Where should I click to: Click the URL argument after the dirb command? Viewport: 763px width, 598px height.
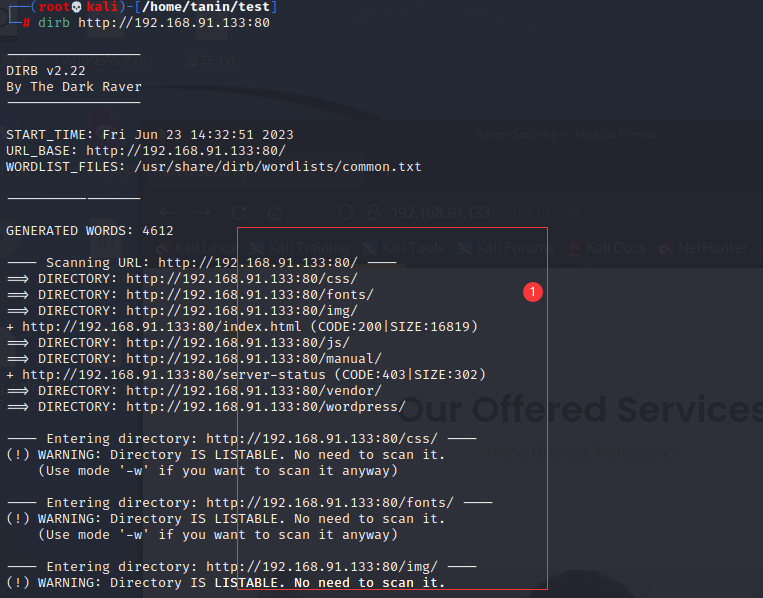[x=174, y=22]
